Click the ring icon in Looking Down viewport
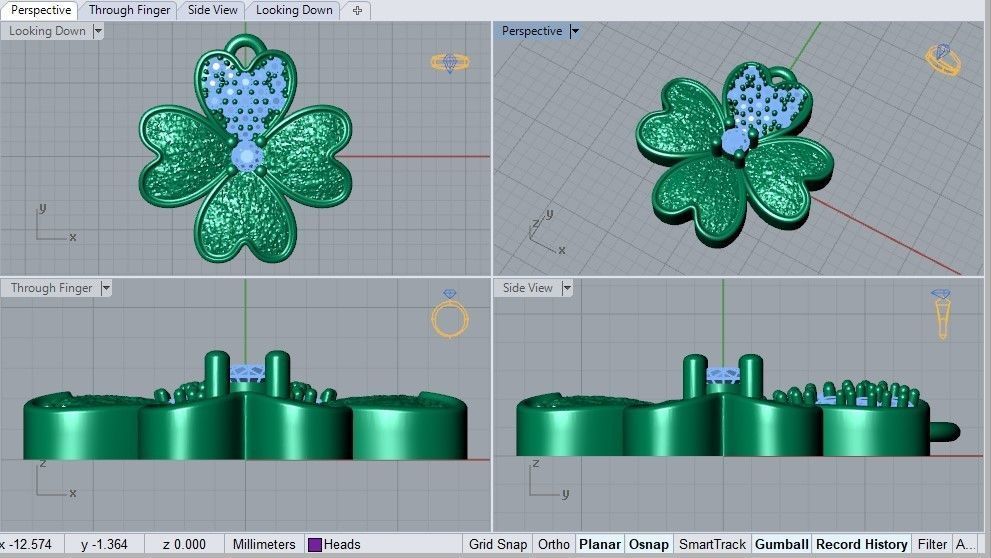 (450, 63)
